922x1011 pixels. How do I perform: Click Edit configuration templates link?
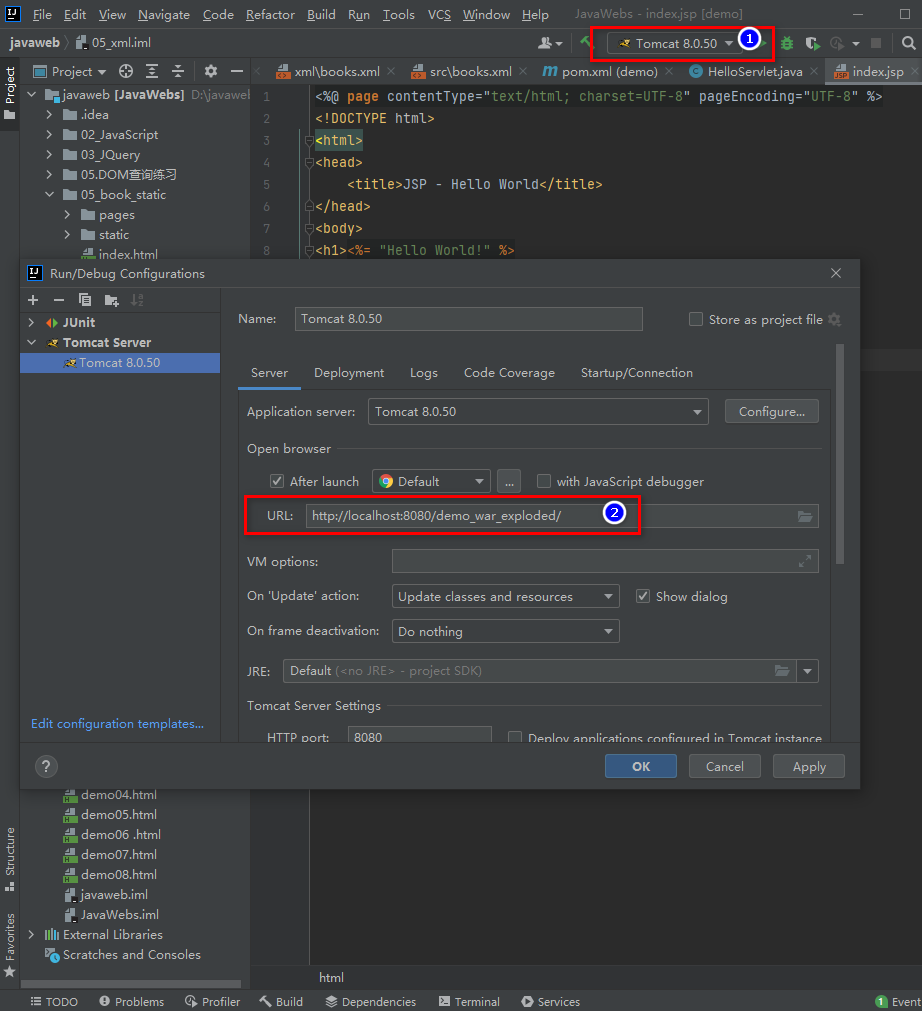tap(117, 723)
